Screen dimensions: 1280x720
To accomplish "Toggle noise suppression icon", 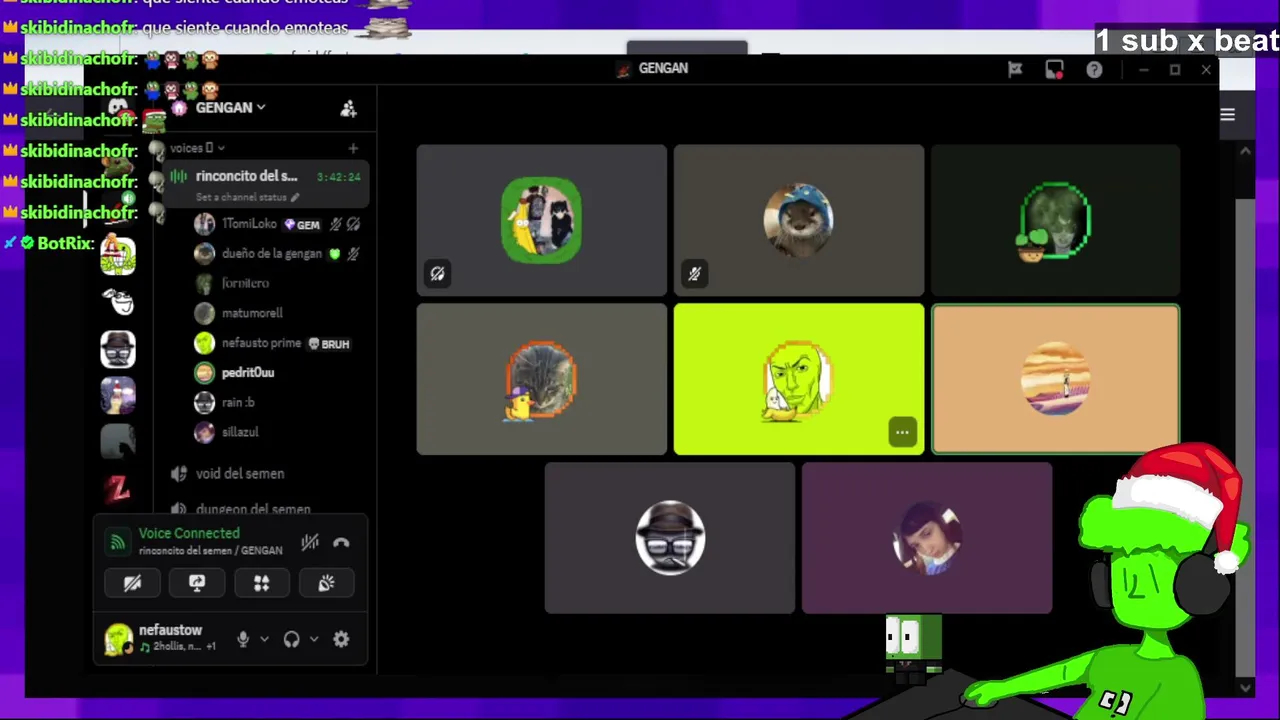I will [310, 542].
